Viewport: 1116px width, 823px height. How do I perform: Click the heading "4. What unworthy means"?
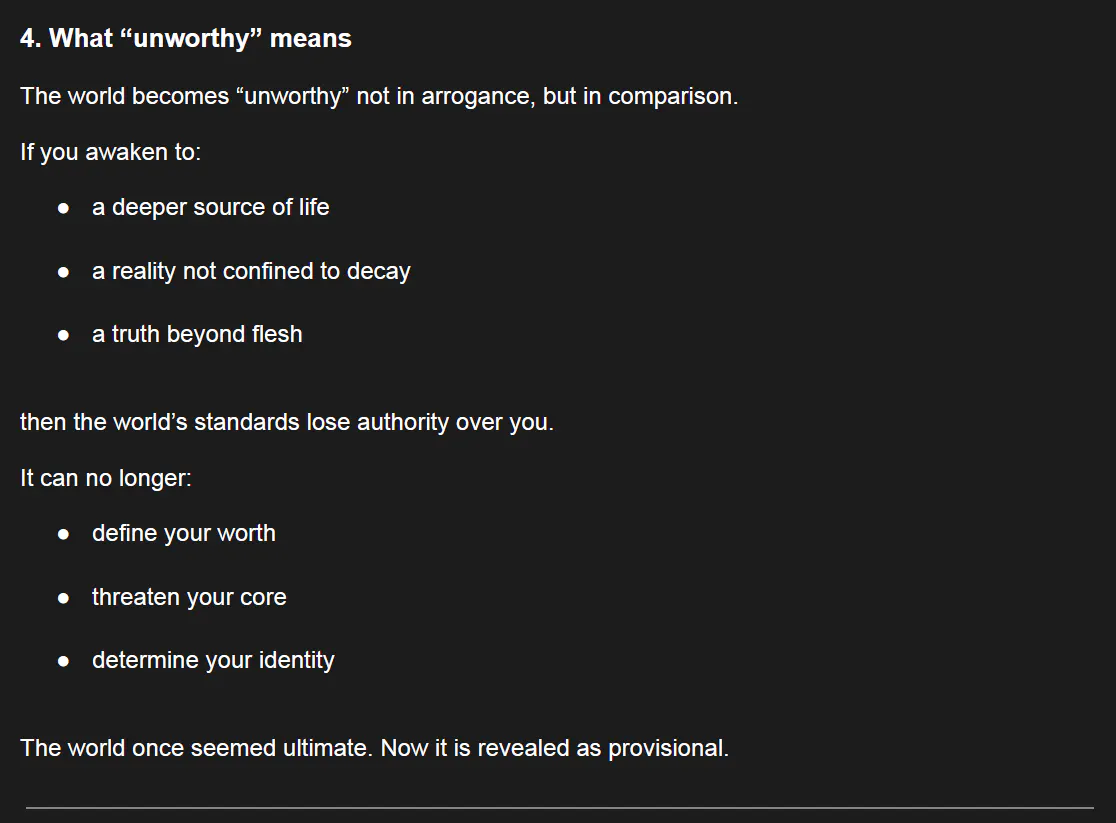point(186,39)
